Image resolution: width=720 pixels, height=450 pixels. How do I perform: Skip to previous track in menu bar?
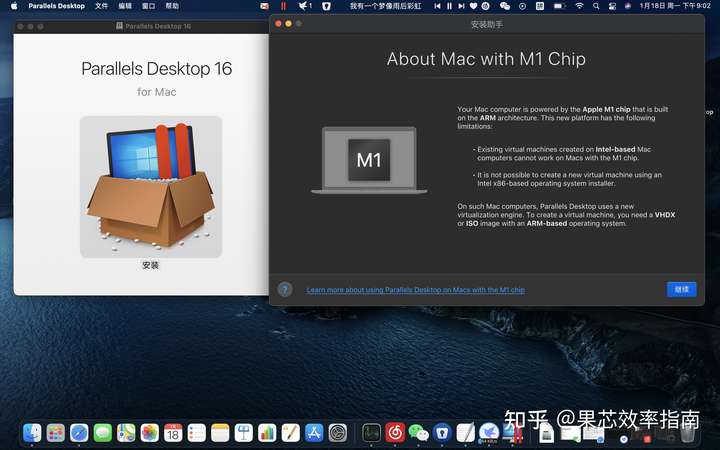[437, 6]
